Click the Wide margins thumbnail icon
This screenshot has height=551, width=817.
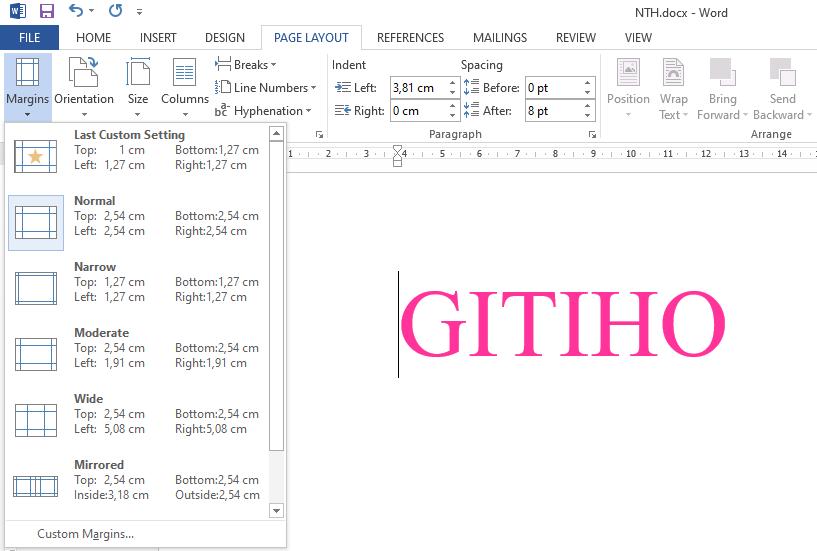pos(35,420)
